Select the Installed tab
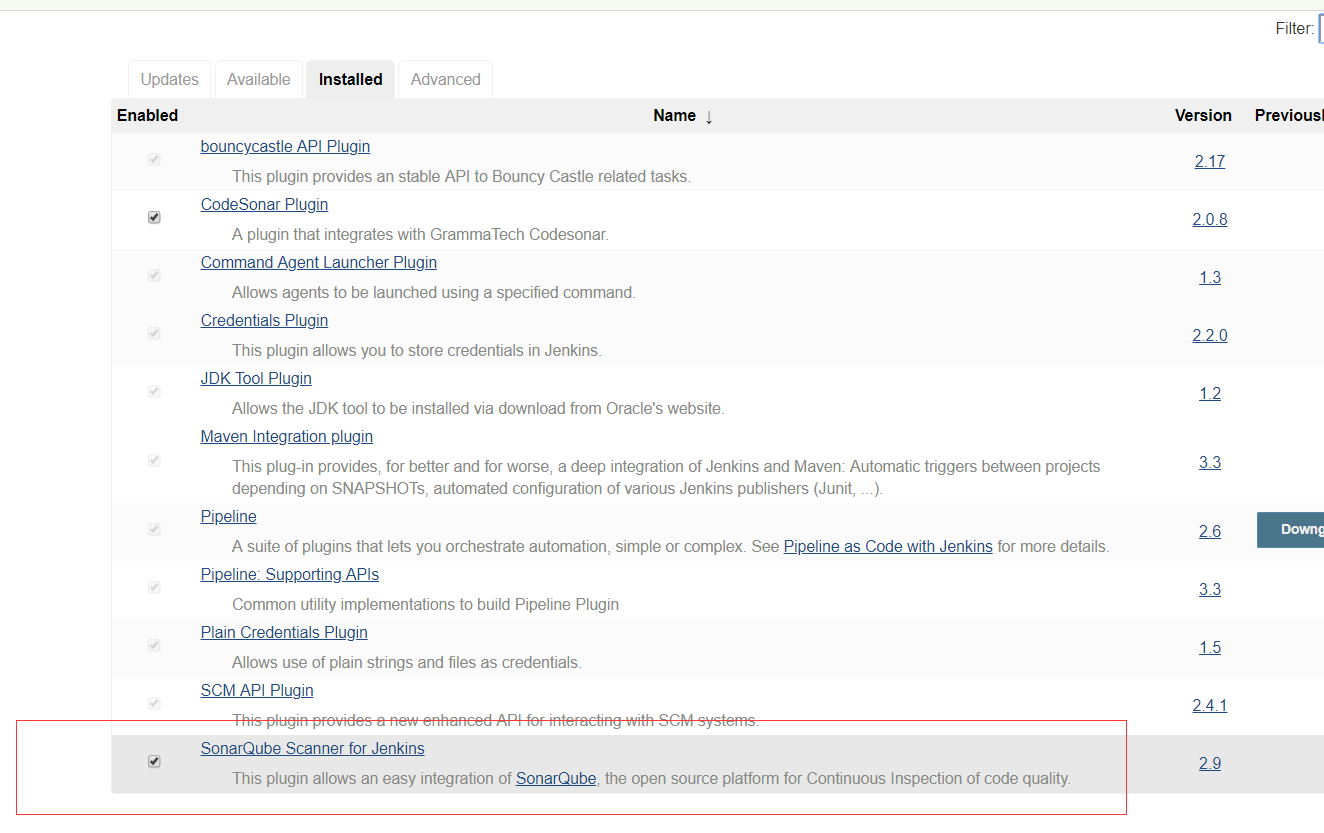The image size is (1324, 833). click(x=350, y=79)
